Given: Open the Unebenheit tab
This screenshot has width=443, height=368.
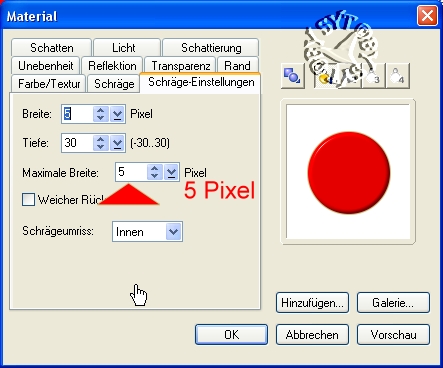Looking at the screenshot, I should (x=46, y=66).
